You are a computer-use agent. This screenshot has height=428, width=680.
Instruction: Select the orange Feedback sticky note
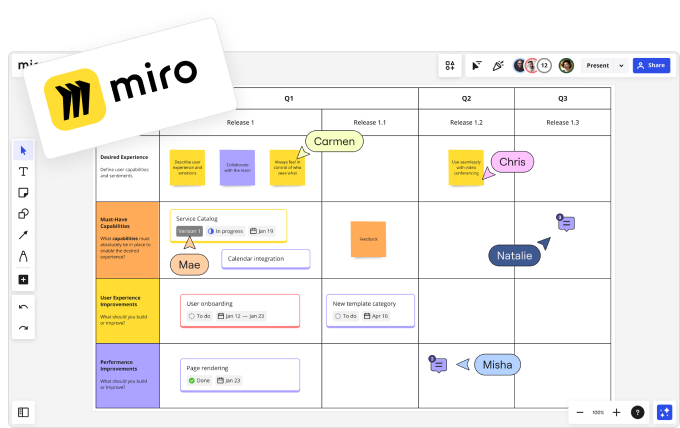pyautogui.click(x=368, y=239)
